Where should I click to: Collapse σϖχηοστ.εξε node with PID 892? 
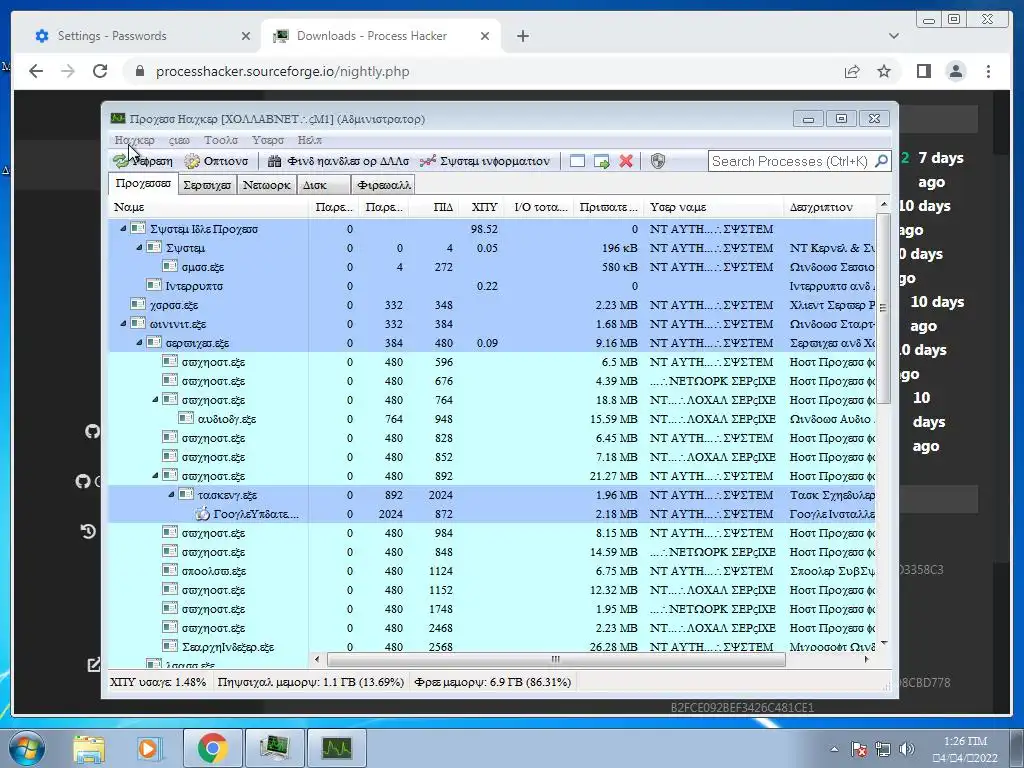155,475
